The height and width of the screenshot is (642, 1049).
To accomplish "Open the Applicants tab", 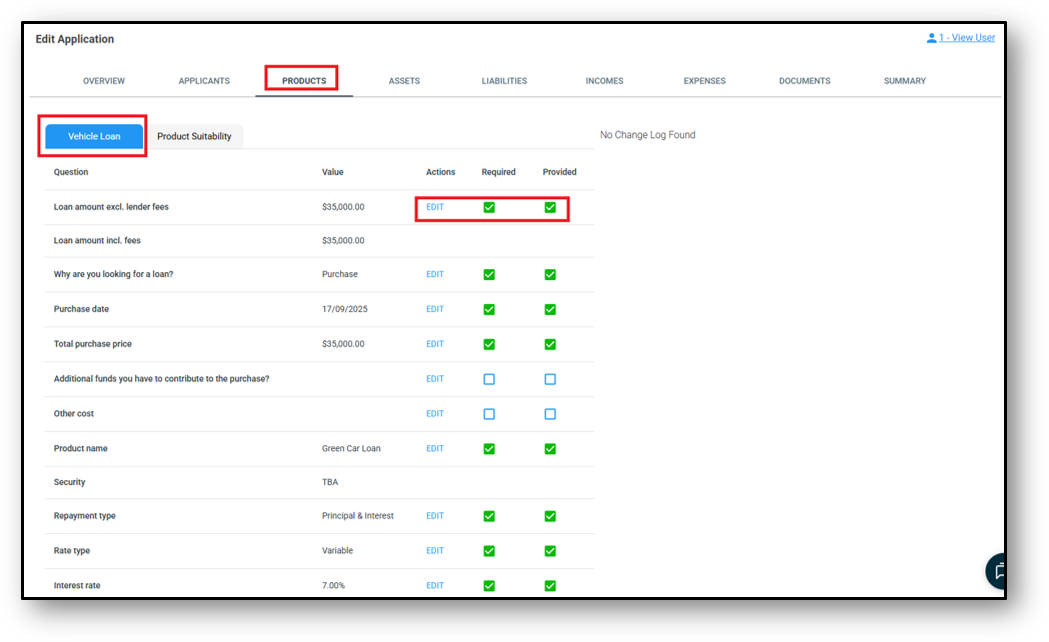I will click(x=204, y=81).
